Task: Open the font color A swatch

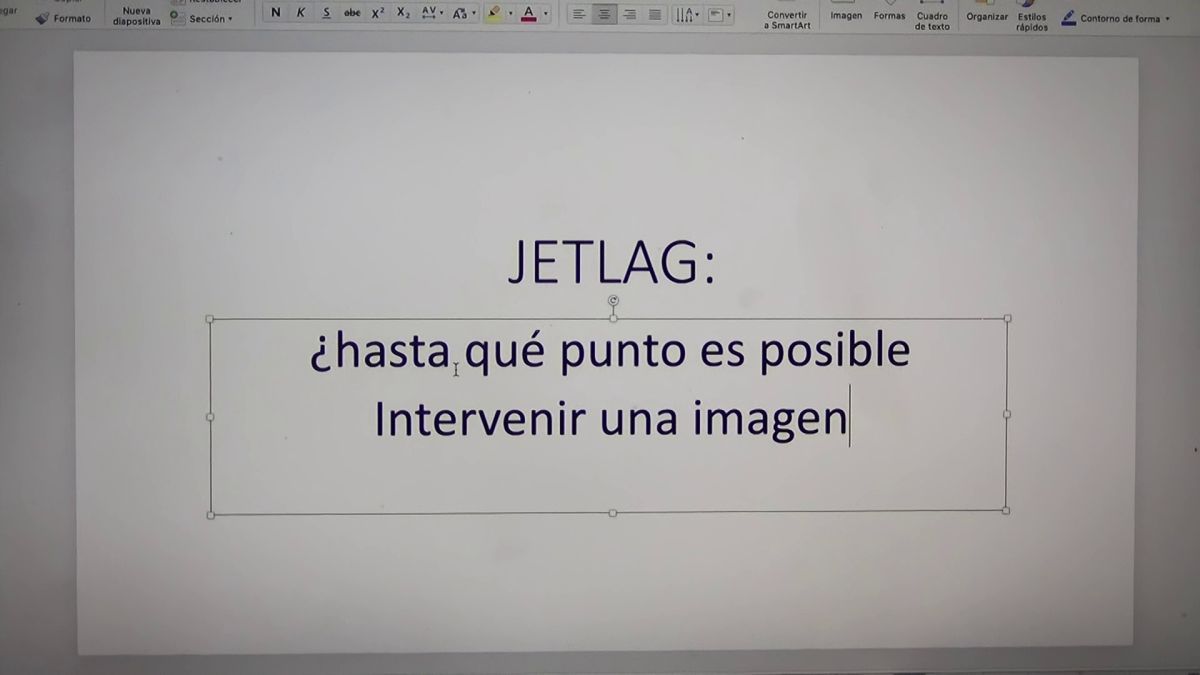Action: click(x=527, y=13)
